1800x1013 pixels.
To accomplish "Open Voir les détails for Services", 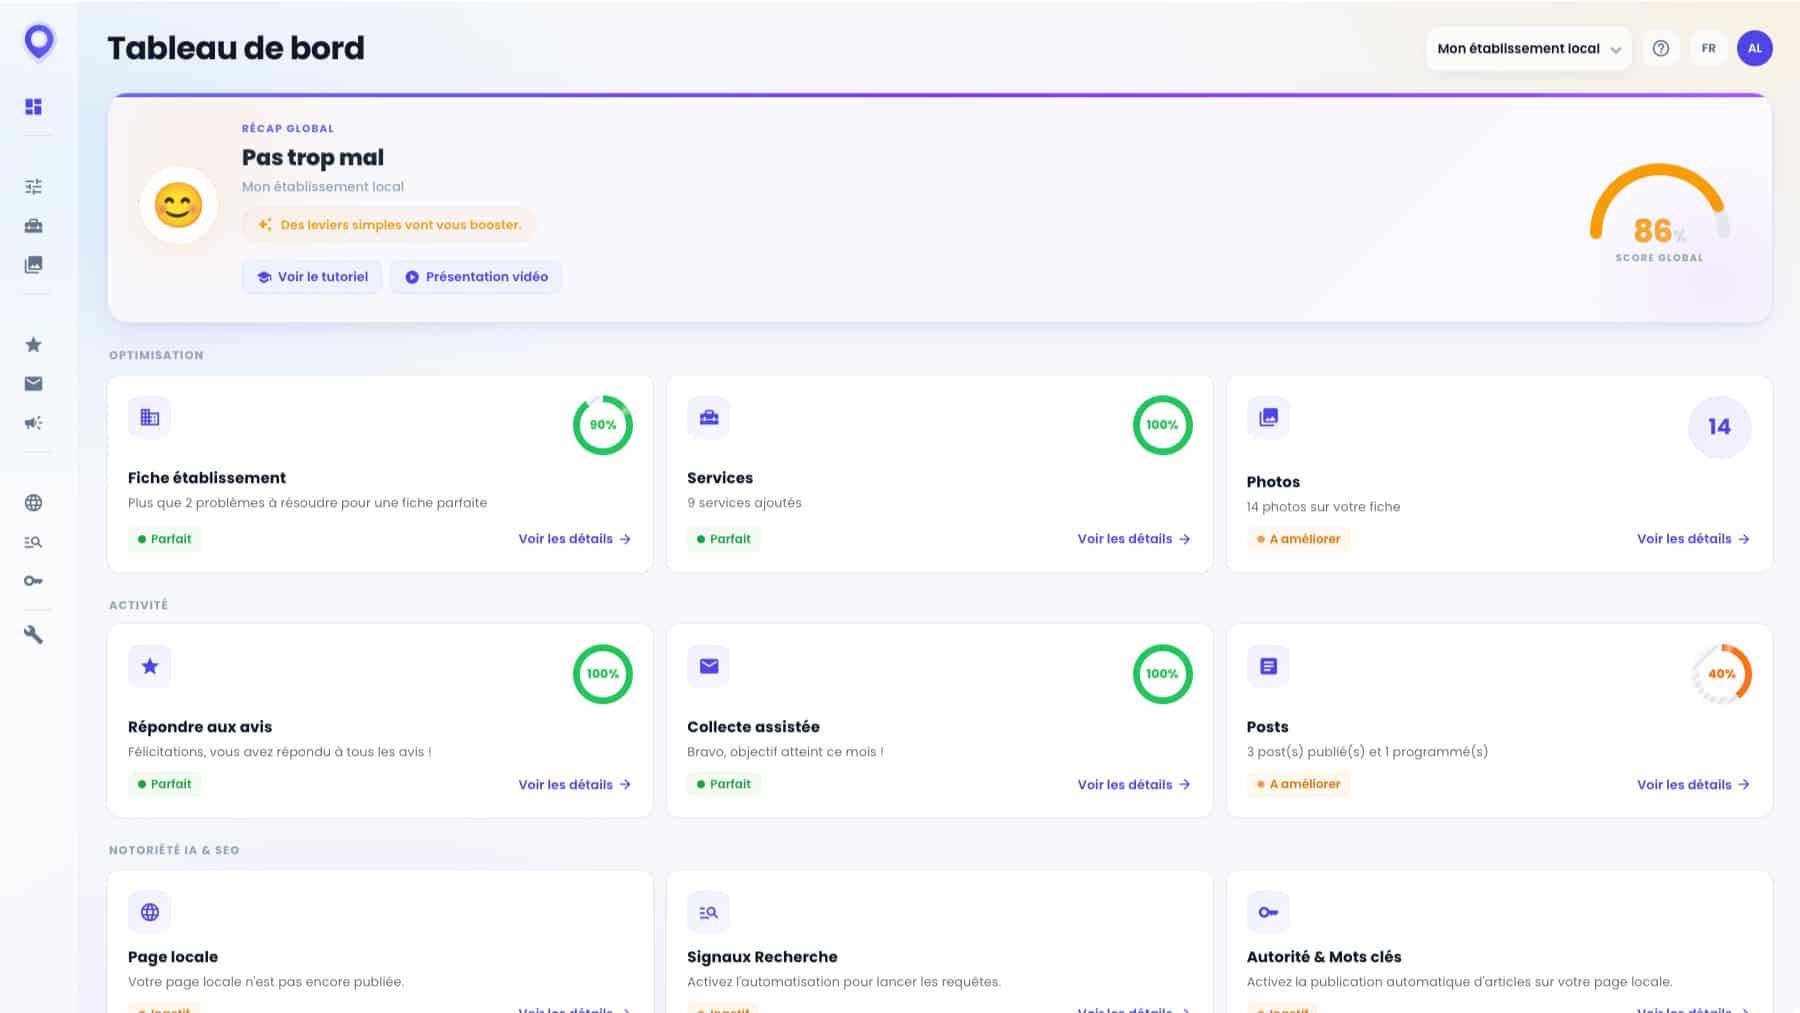I will (1134, 539).
